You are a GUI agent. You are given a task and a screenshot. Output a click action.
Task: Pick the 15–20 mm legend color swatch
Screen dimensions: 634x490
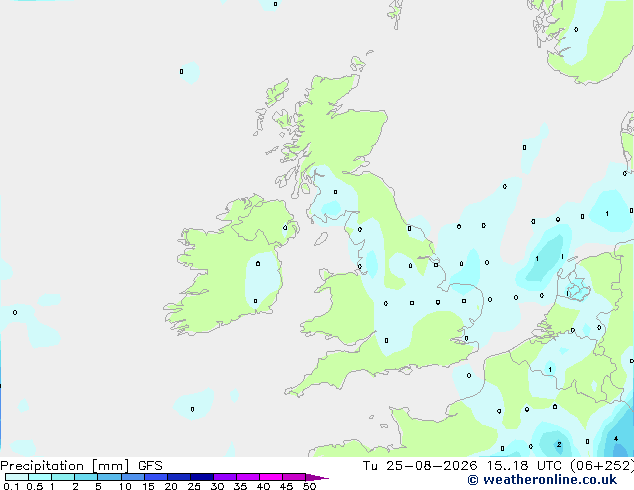coord(155,477)
